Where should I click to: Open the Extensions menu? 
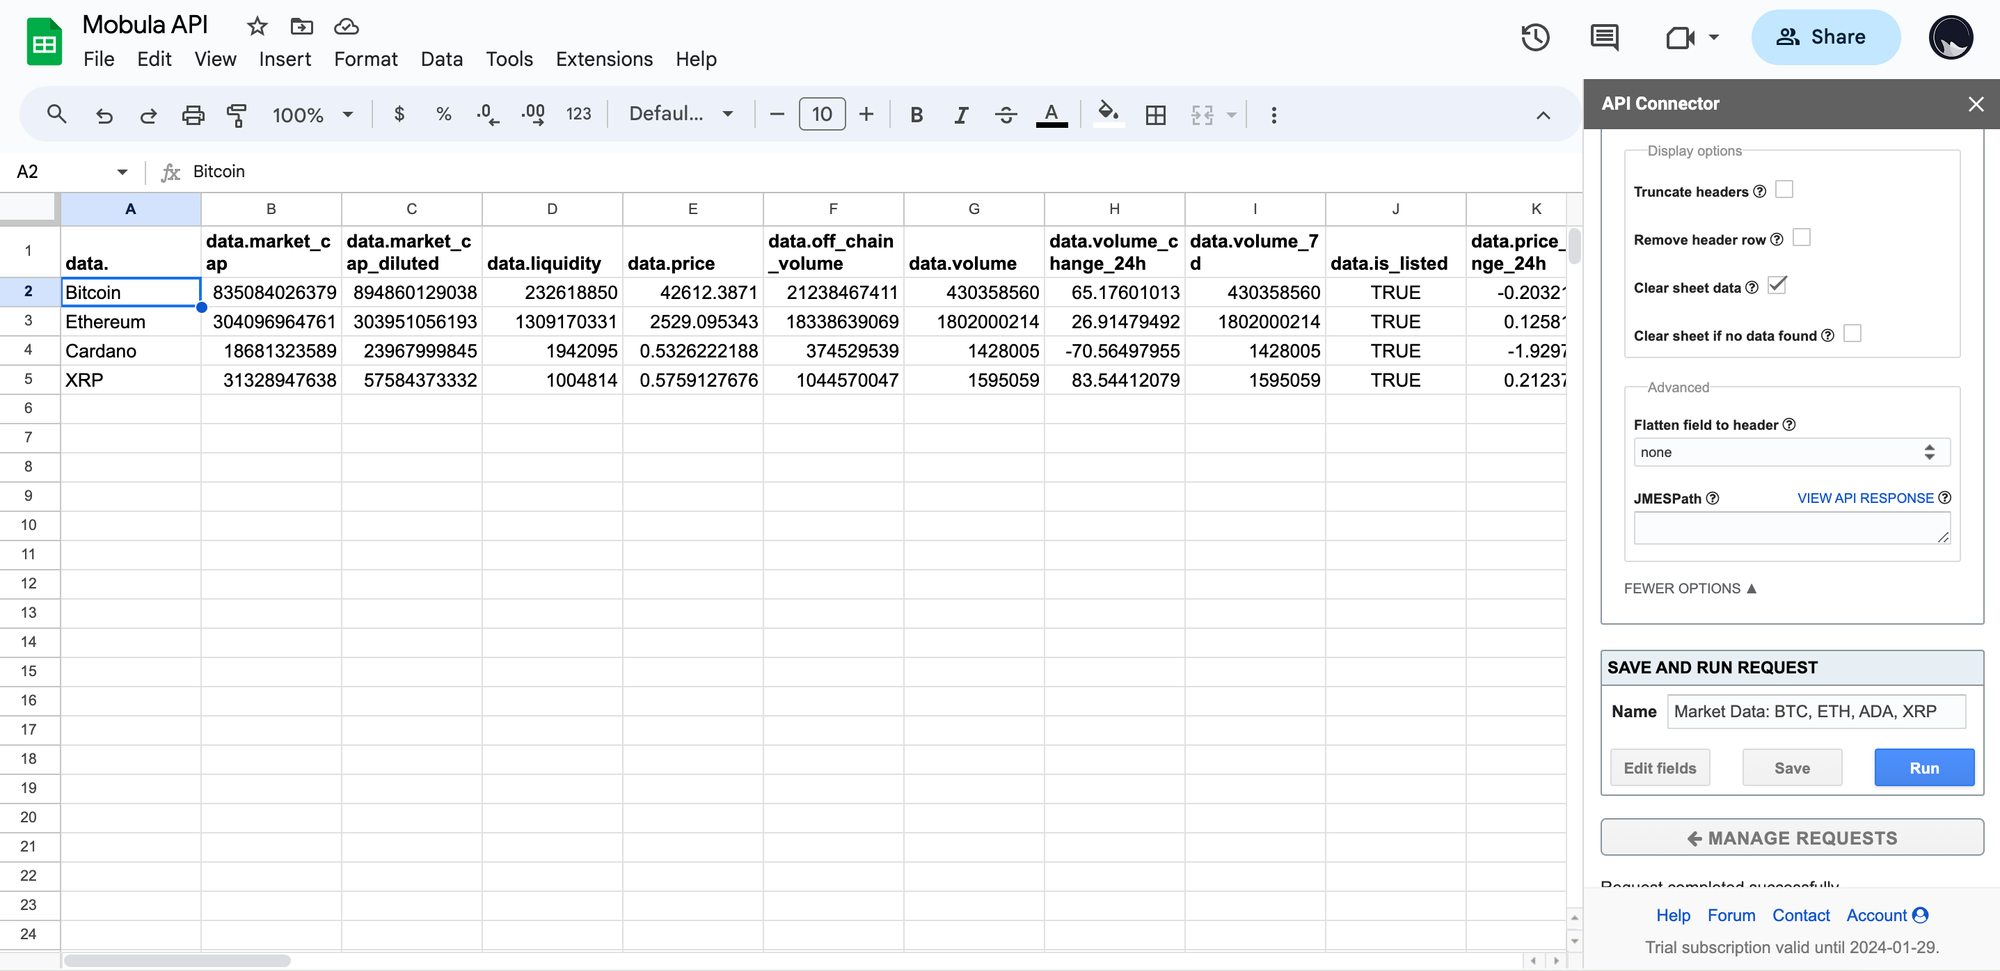(x=604, y=59)
